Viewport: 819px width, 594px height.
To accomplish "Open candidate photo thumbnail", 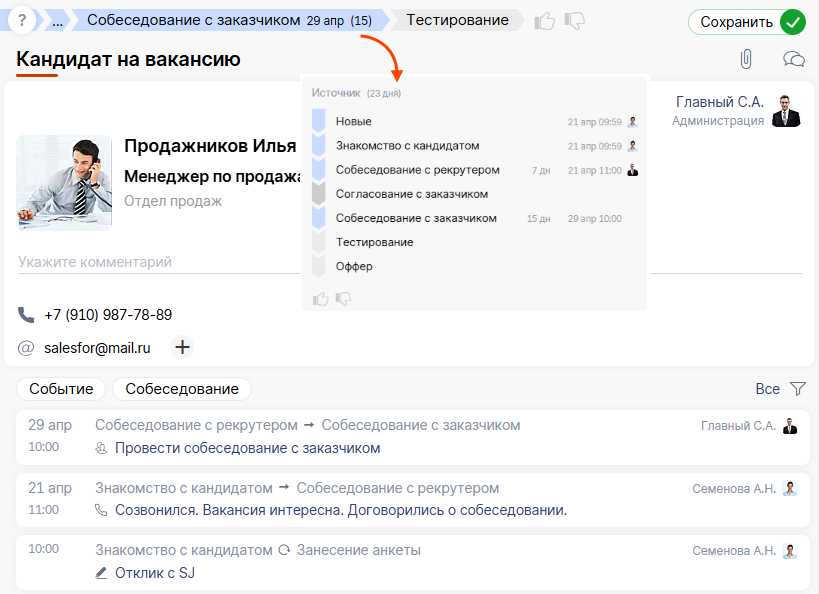I will click(x=57, y=182).
